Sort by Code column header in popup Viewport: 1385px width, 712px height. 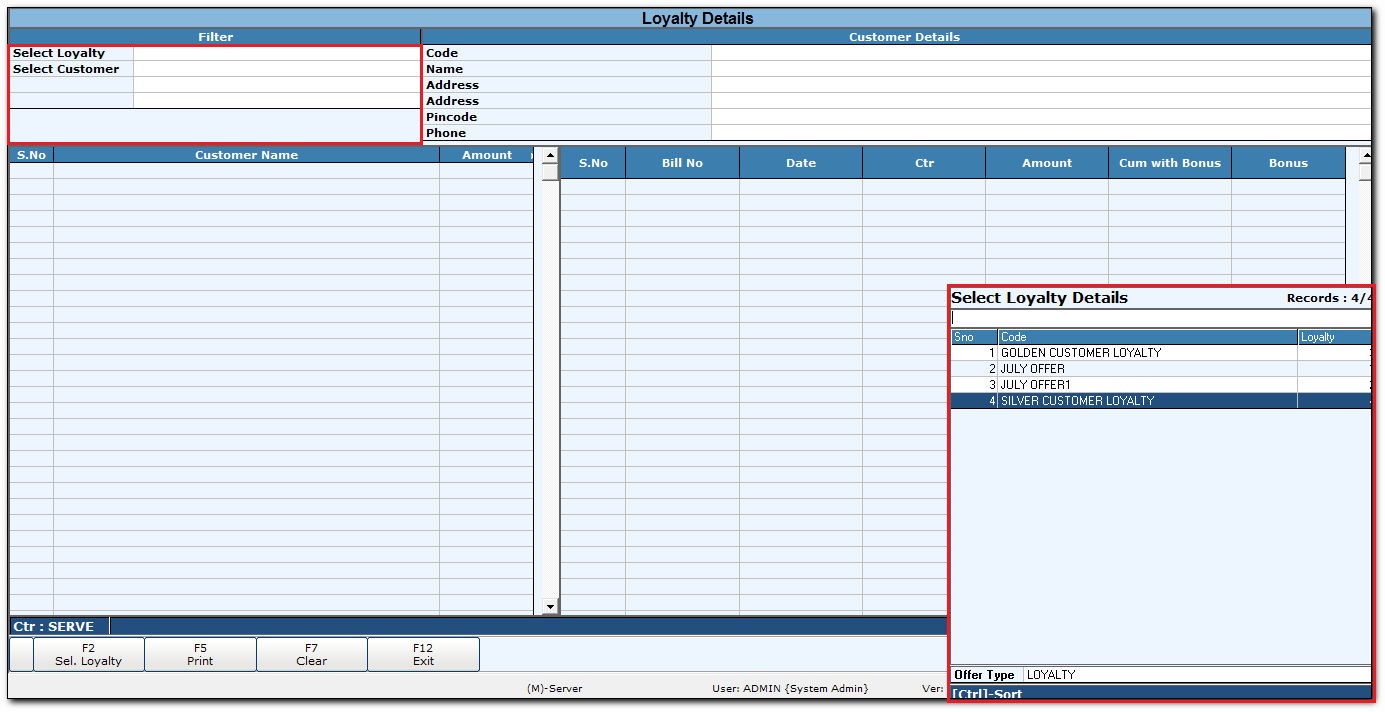tap(1147, 337)
